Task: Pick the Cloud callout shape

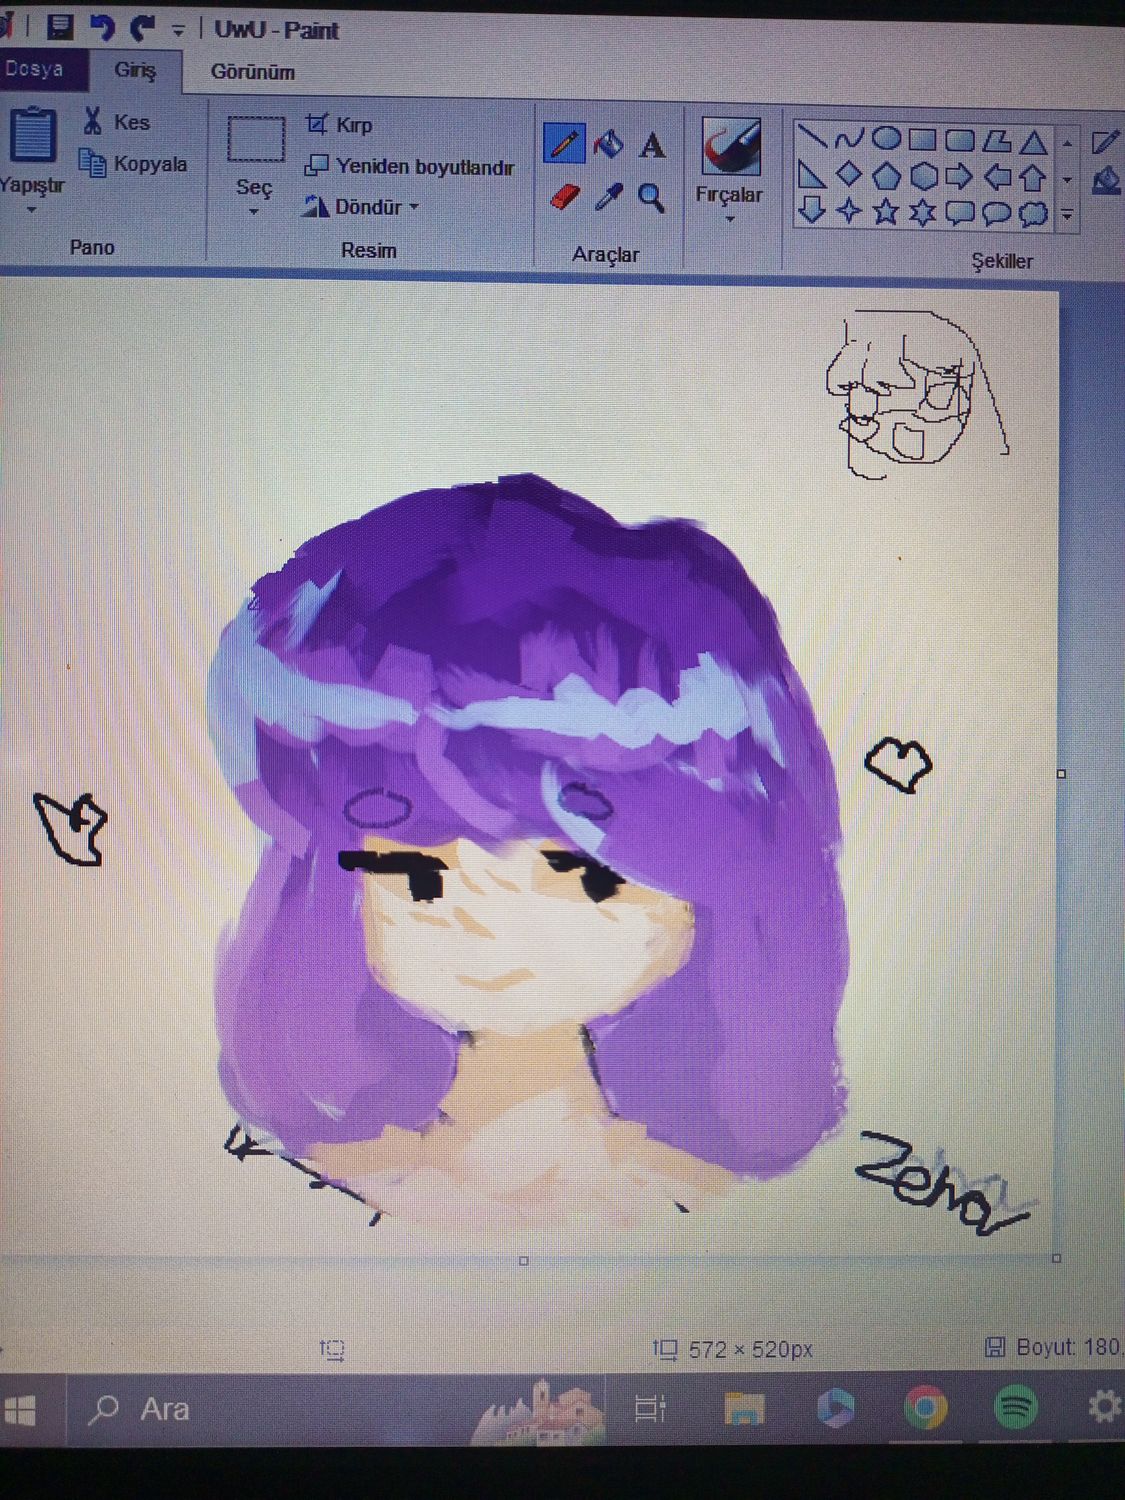Action: click(1033, 213)
